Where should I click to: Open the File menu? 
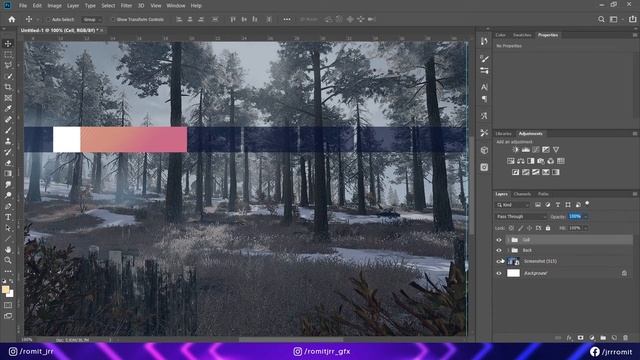click(23, 6)
